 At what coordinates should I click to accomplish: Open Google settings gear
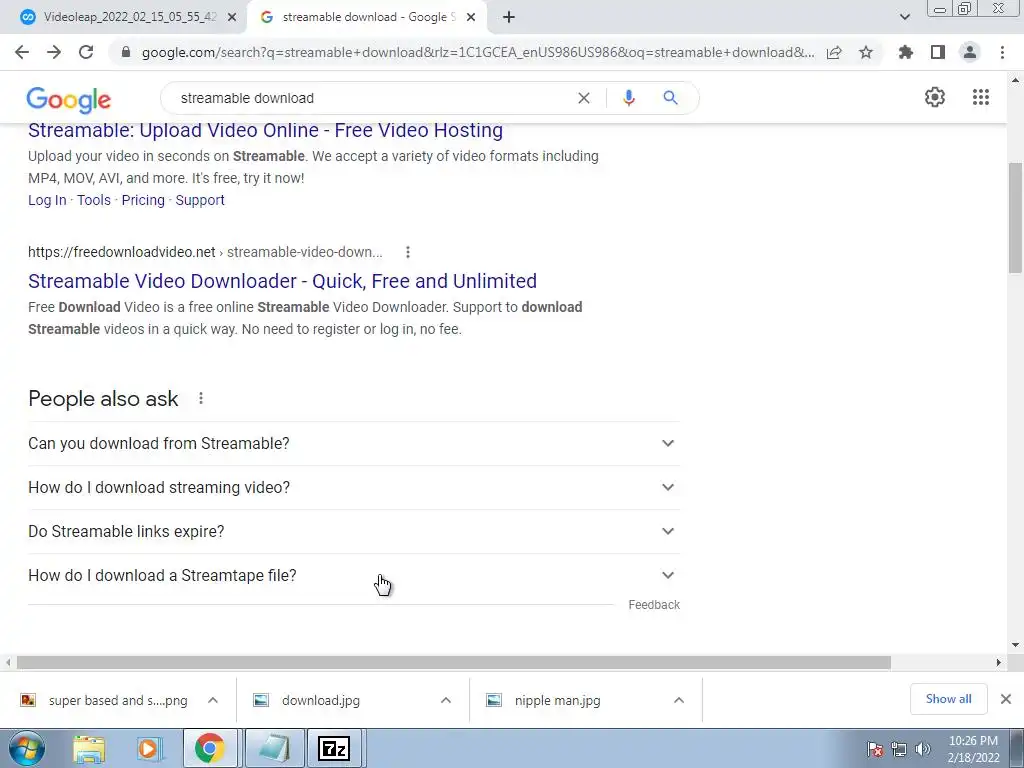[x=935, y=97]
